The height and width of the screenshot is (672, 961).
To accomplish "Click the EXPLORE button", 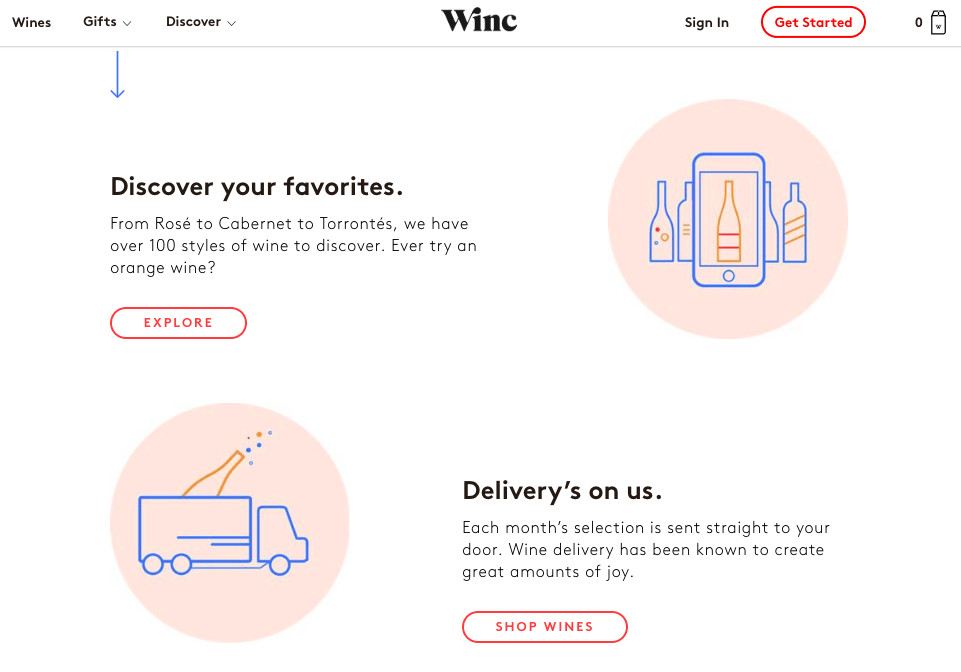I will coord(178,323).
